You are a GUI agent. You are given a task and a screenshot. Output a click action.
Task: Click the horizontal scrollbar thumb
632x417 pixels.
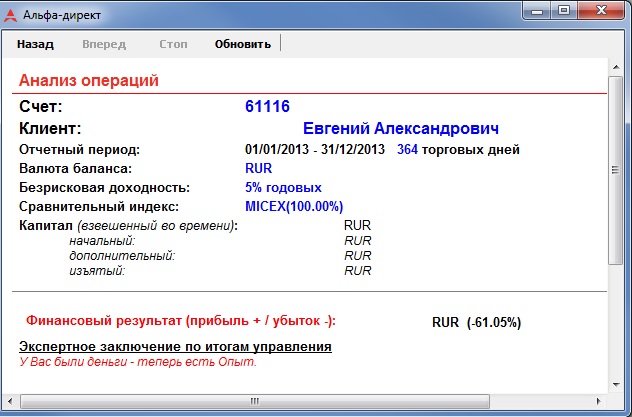255,401
